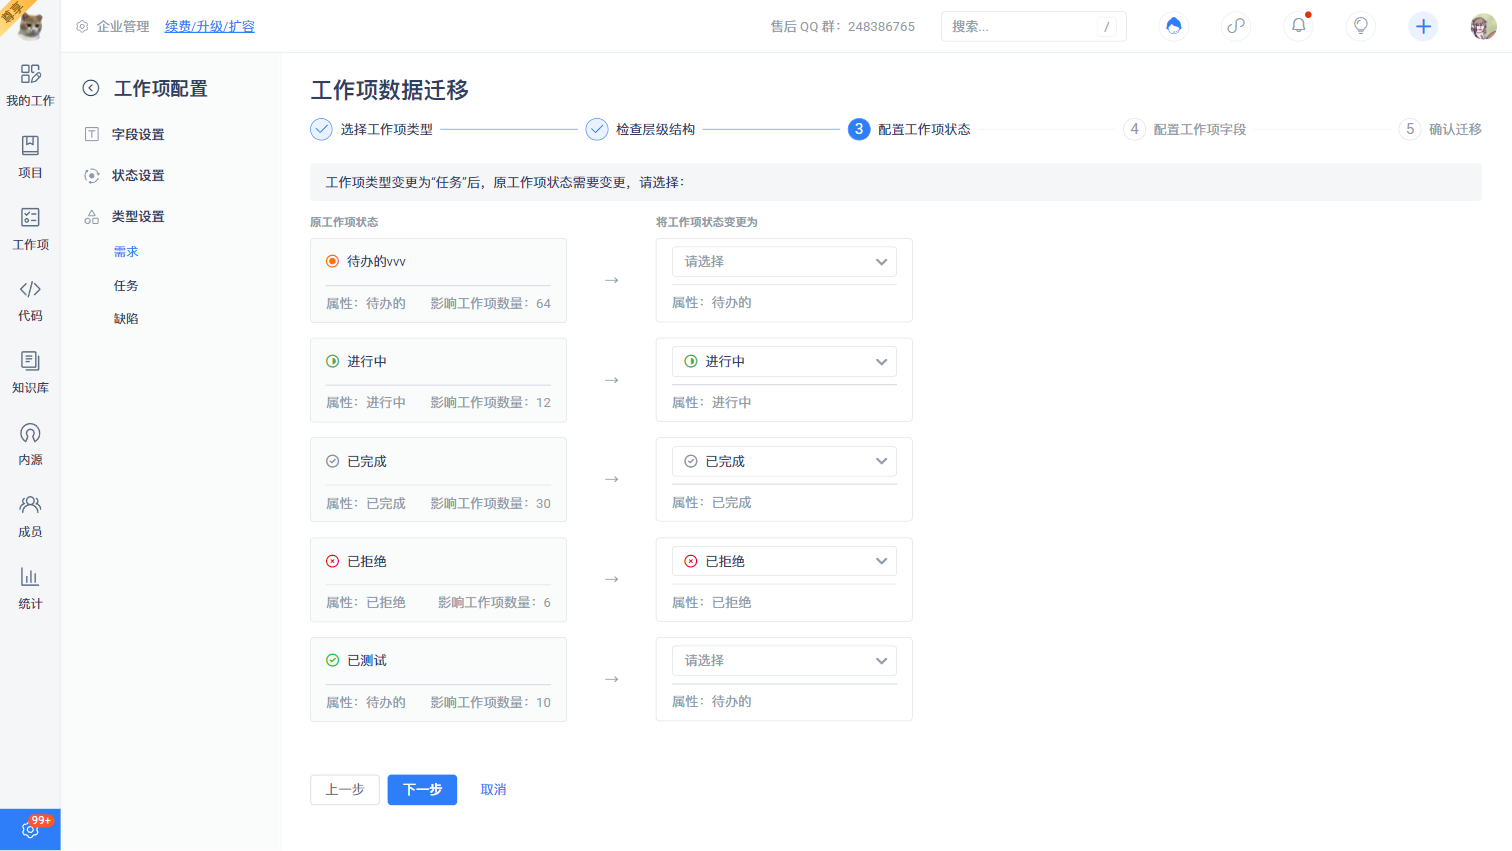Click the workspace avatar logo top-left

click(x=29, y=25)
